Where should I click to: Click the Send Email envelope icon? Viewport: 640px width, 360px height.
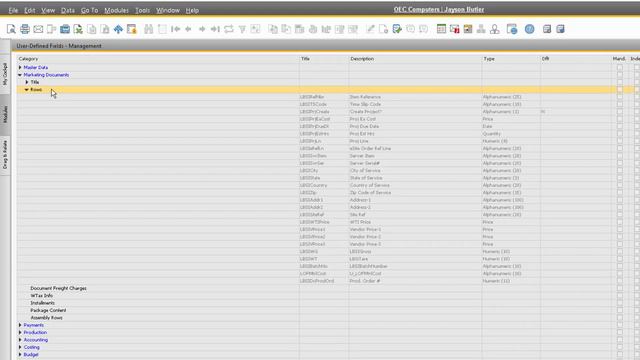tap(38, 29)
